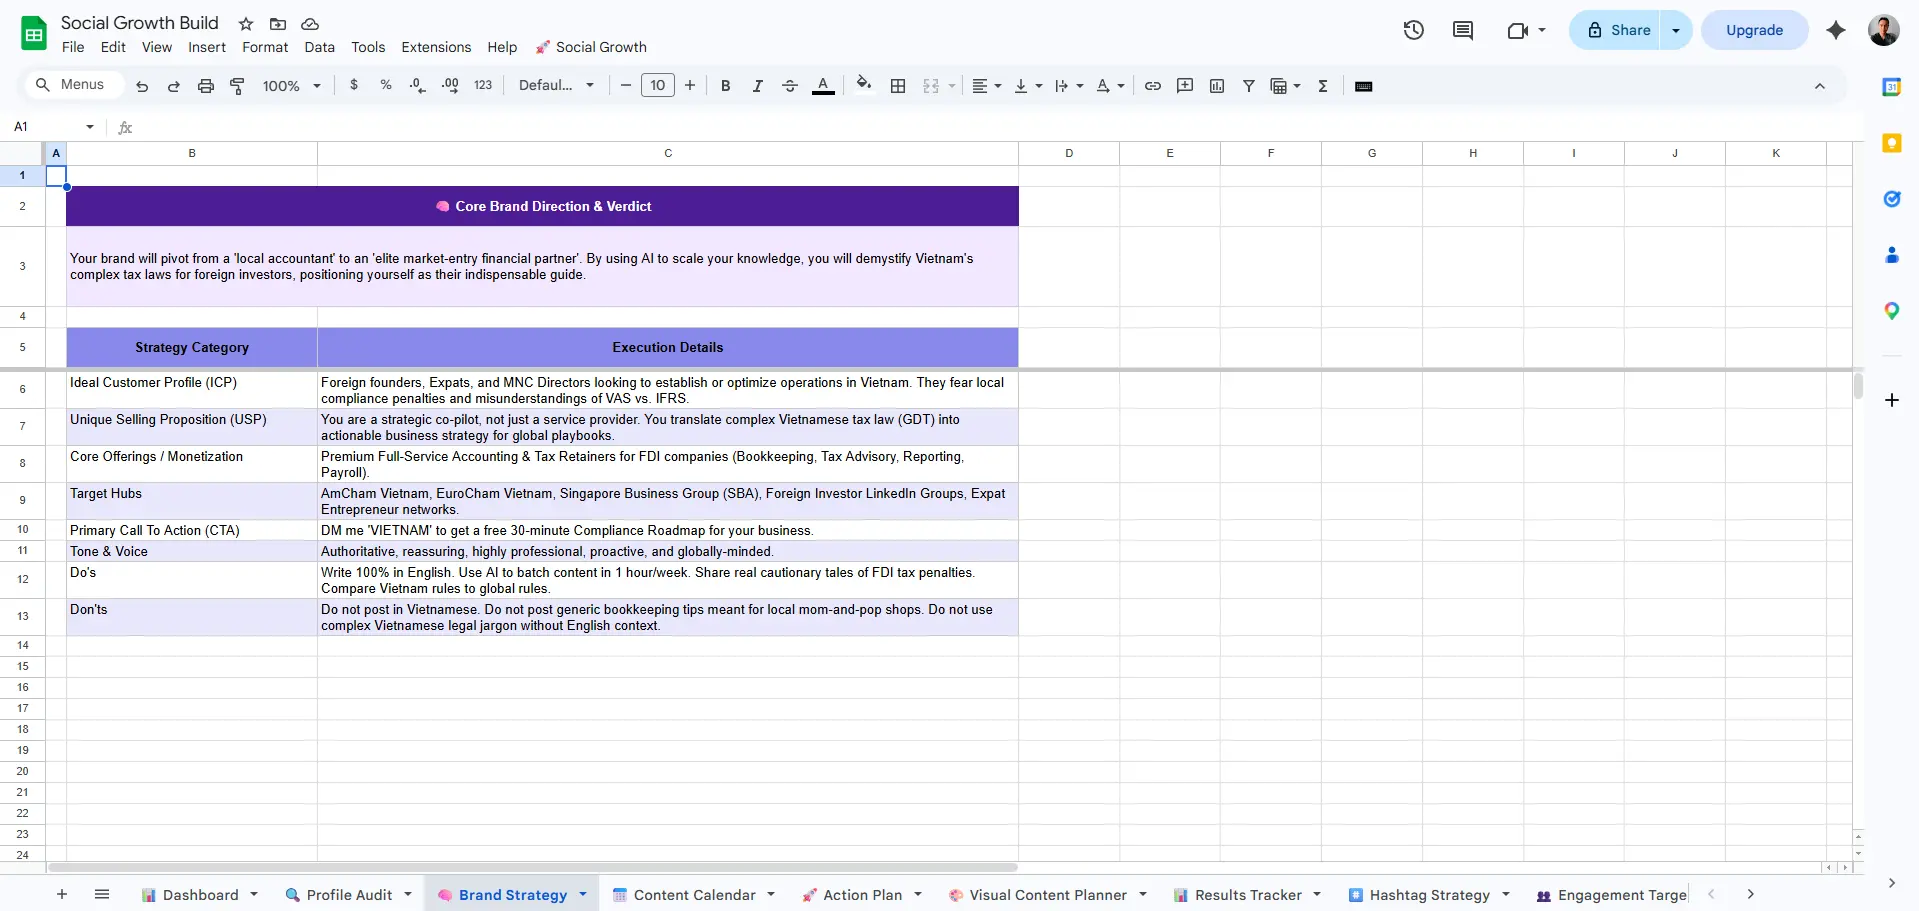The width and height of the screenshot is (1919, 911).
Task: Star the Social Growth Build document
Action: [x=246, y=24]
